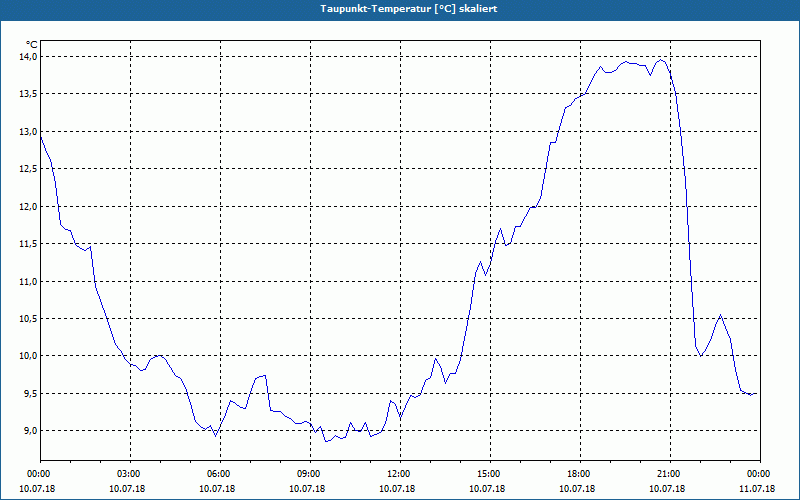Click the title 'Taupunkt-Temperatur [°C] skaliert'
800x500 pixels.
409,9
